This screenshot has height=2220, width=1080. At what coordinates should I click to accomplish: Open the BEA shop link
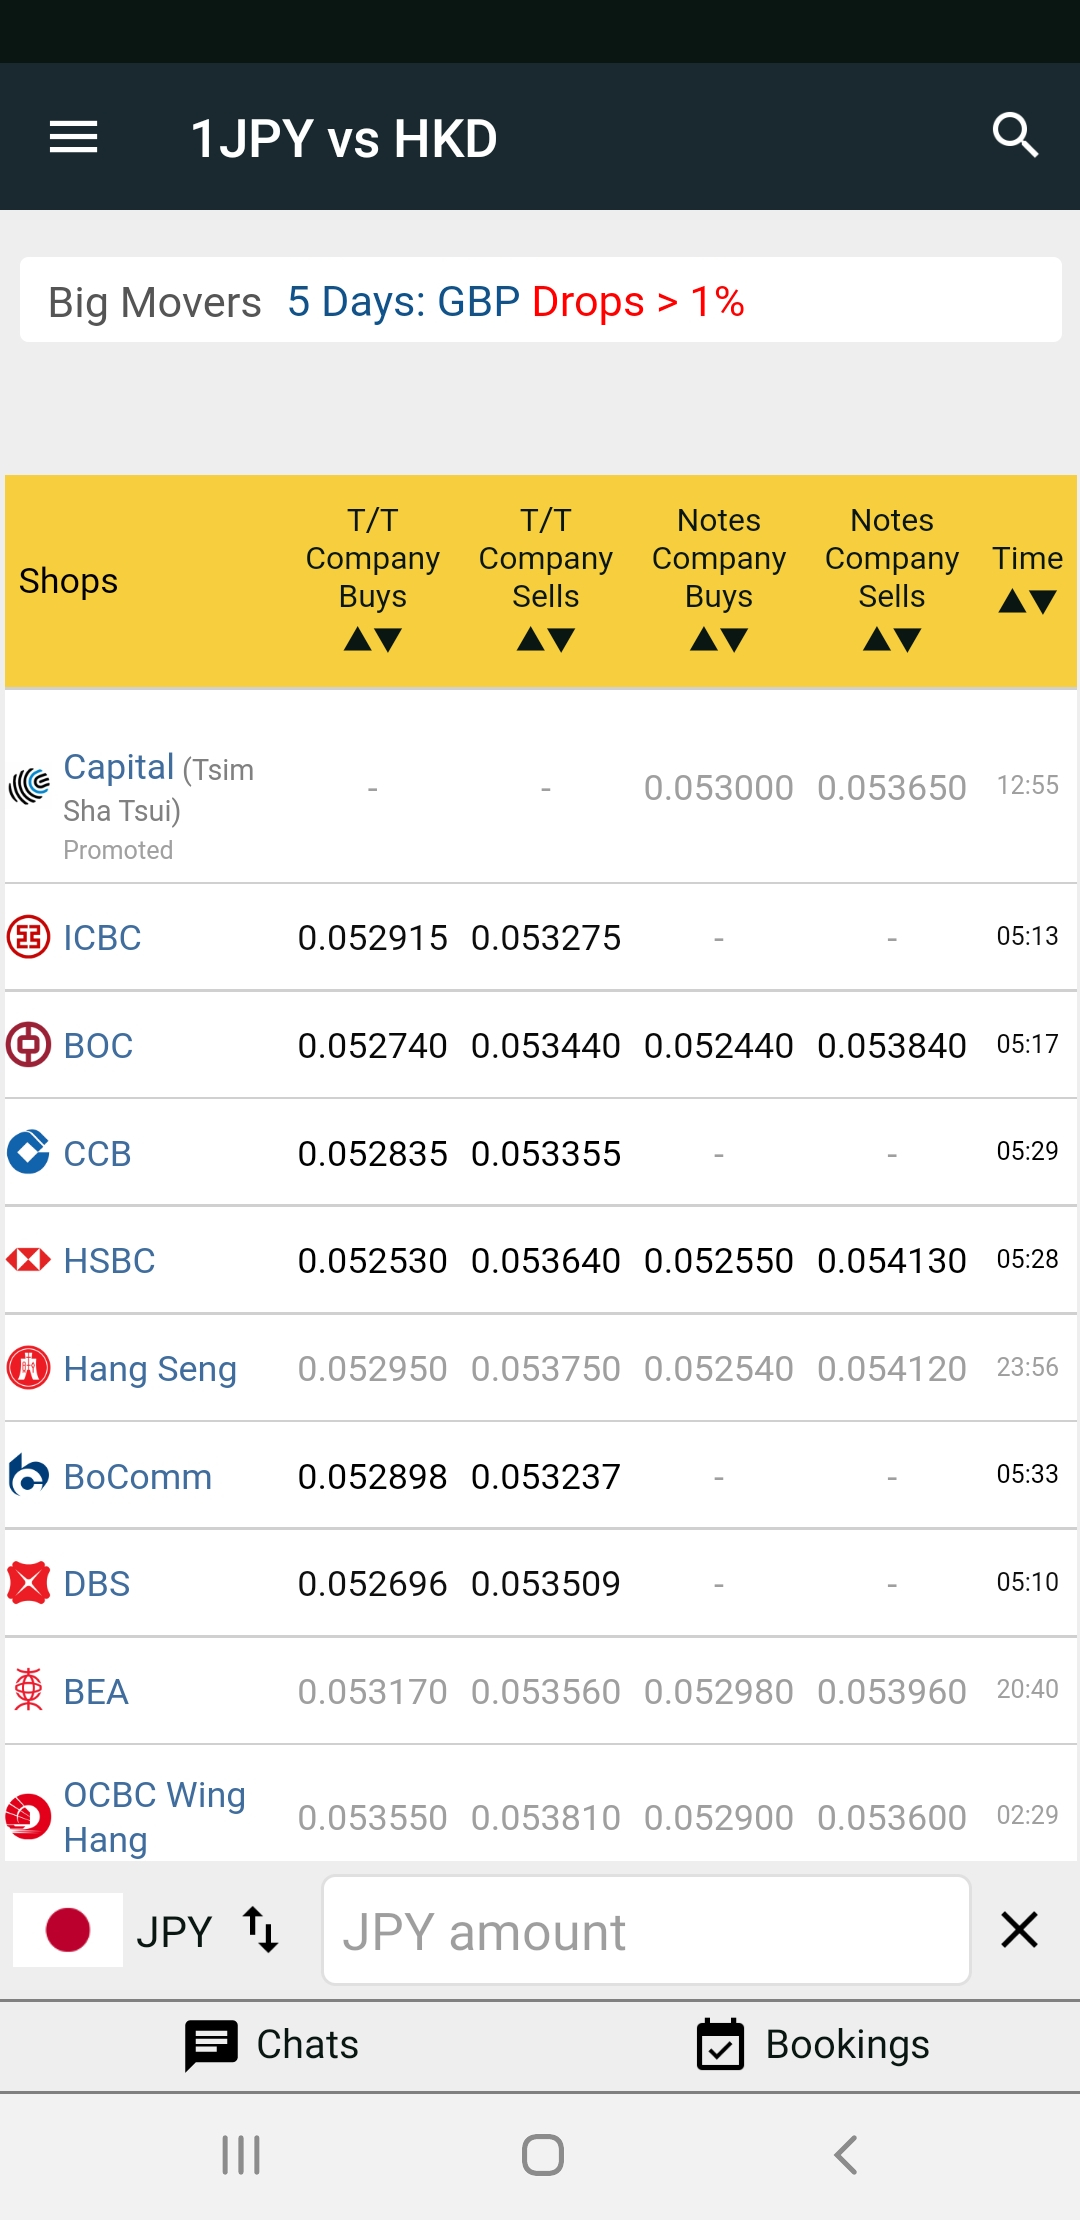click(x=96, y=1692)
